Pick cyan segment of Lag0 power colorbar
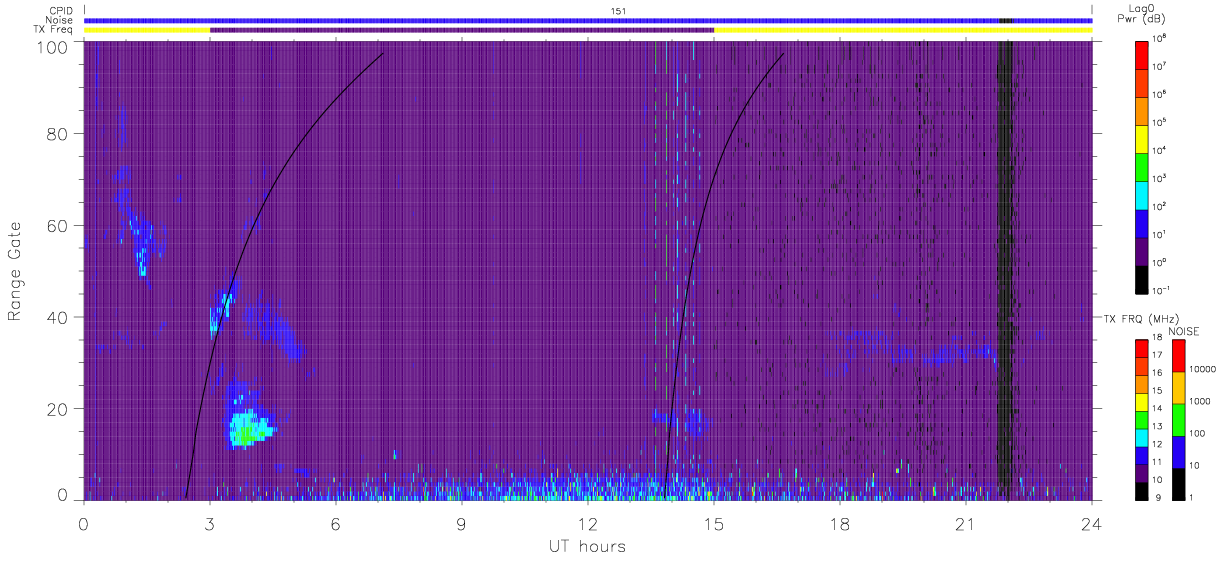The image size is (1228, 567). [x=1143, y=194]
